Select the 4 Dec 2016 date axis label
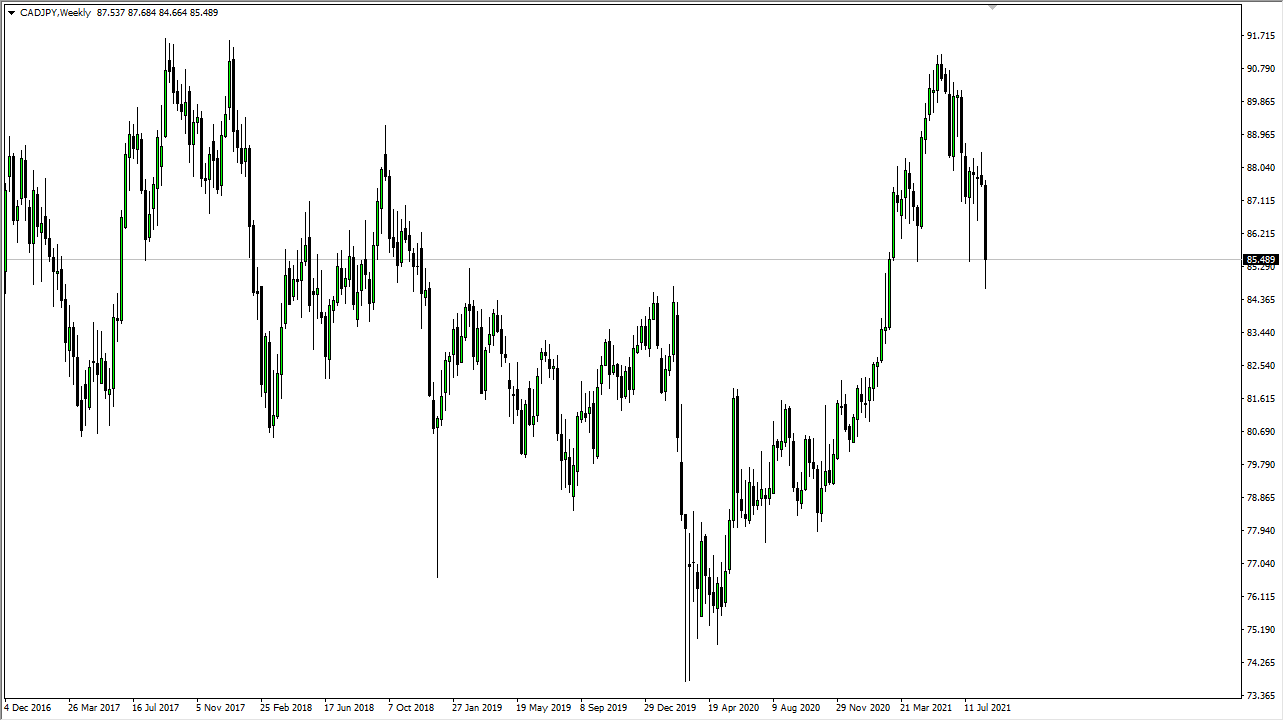The image size is (1284, 721). pos(28,707)
